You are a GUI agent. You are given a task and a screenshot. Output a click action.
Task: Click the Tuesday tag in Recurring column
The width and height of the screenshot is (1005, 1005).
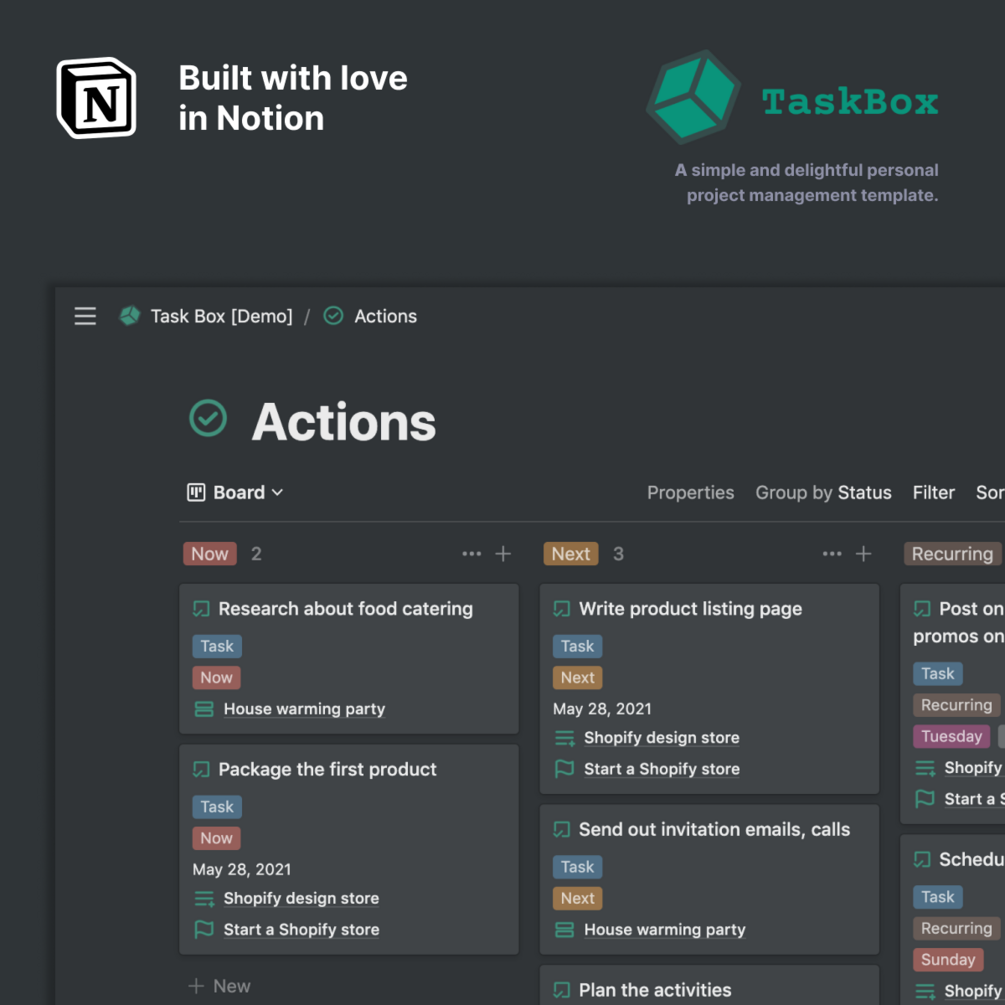951,736
